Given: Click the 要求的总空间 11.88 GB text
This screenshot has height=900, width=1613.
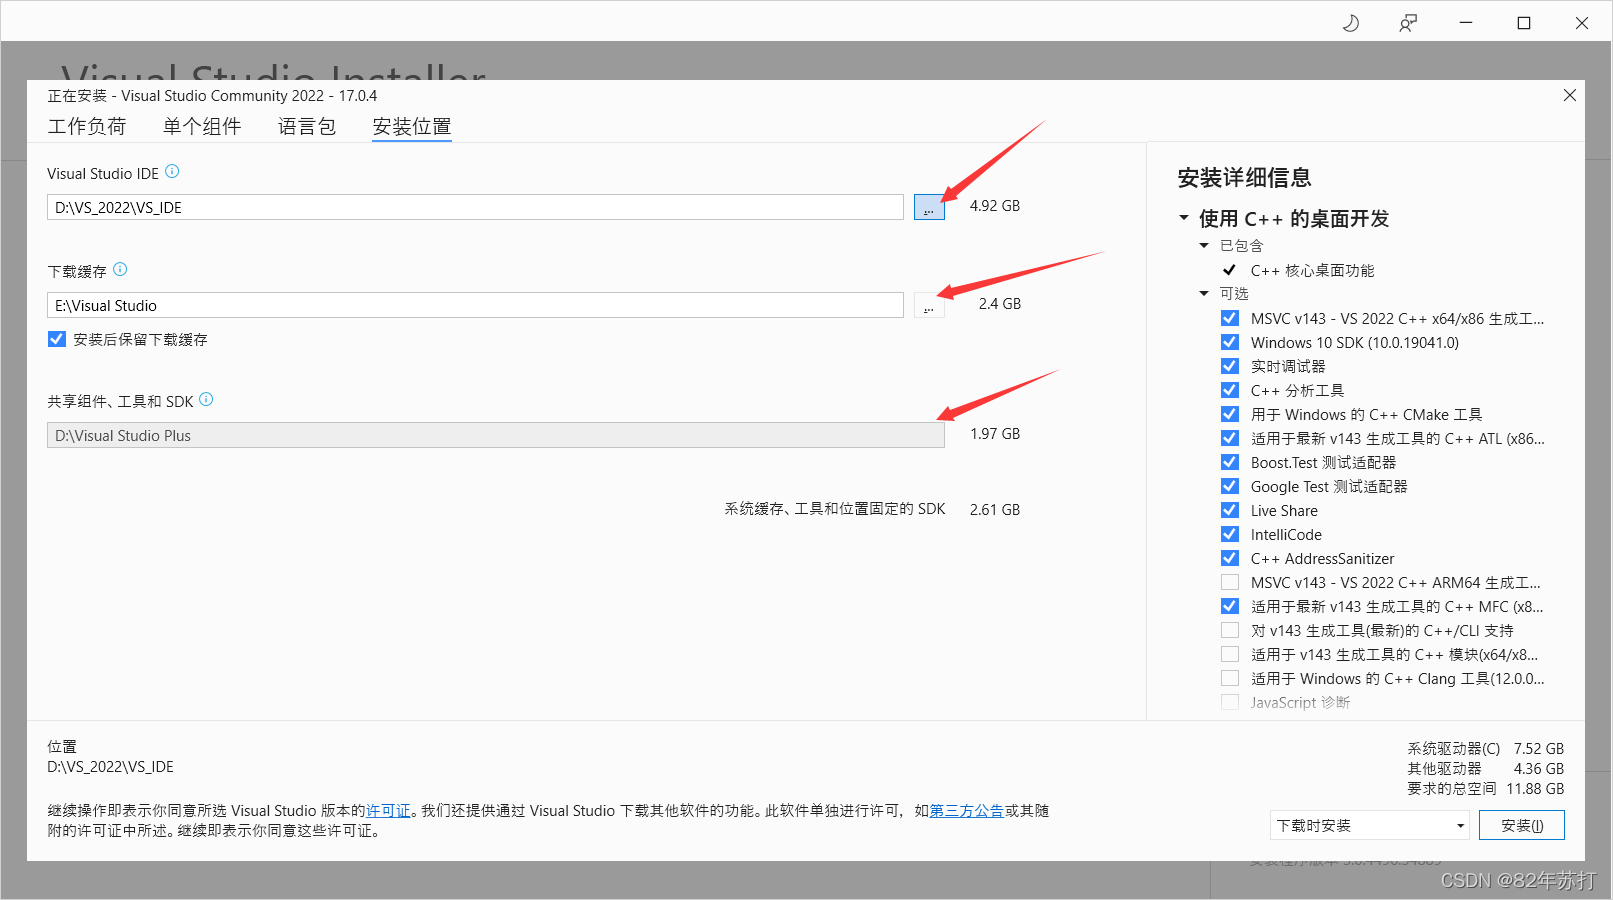Looking at the screenshot, I should click(1485, 789).
